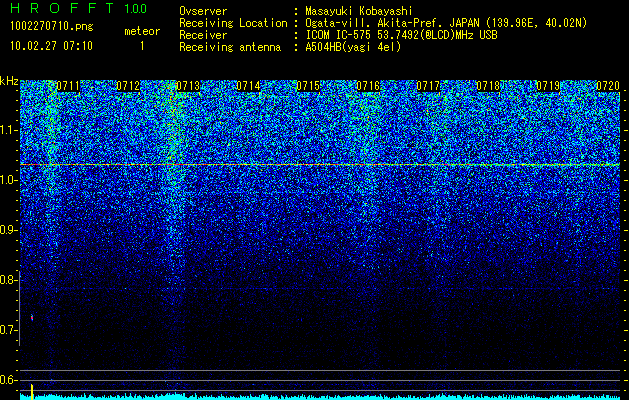Click the Receiving antenna label
Screen dimensions: 629x400
point(230,47)
